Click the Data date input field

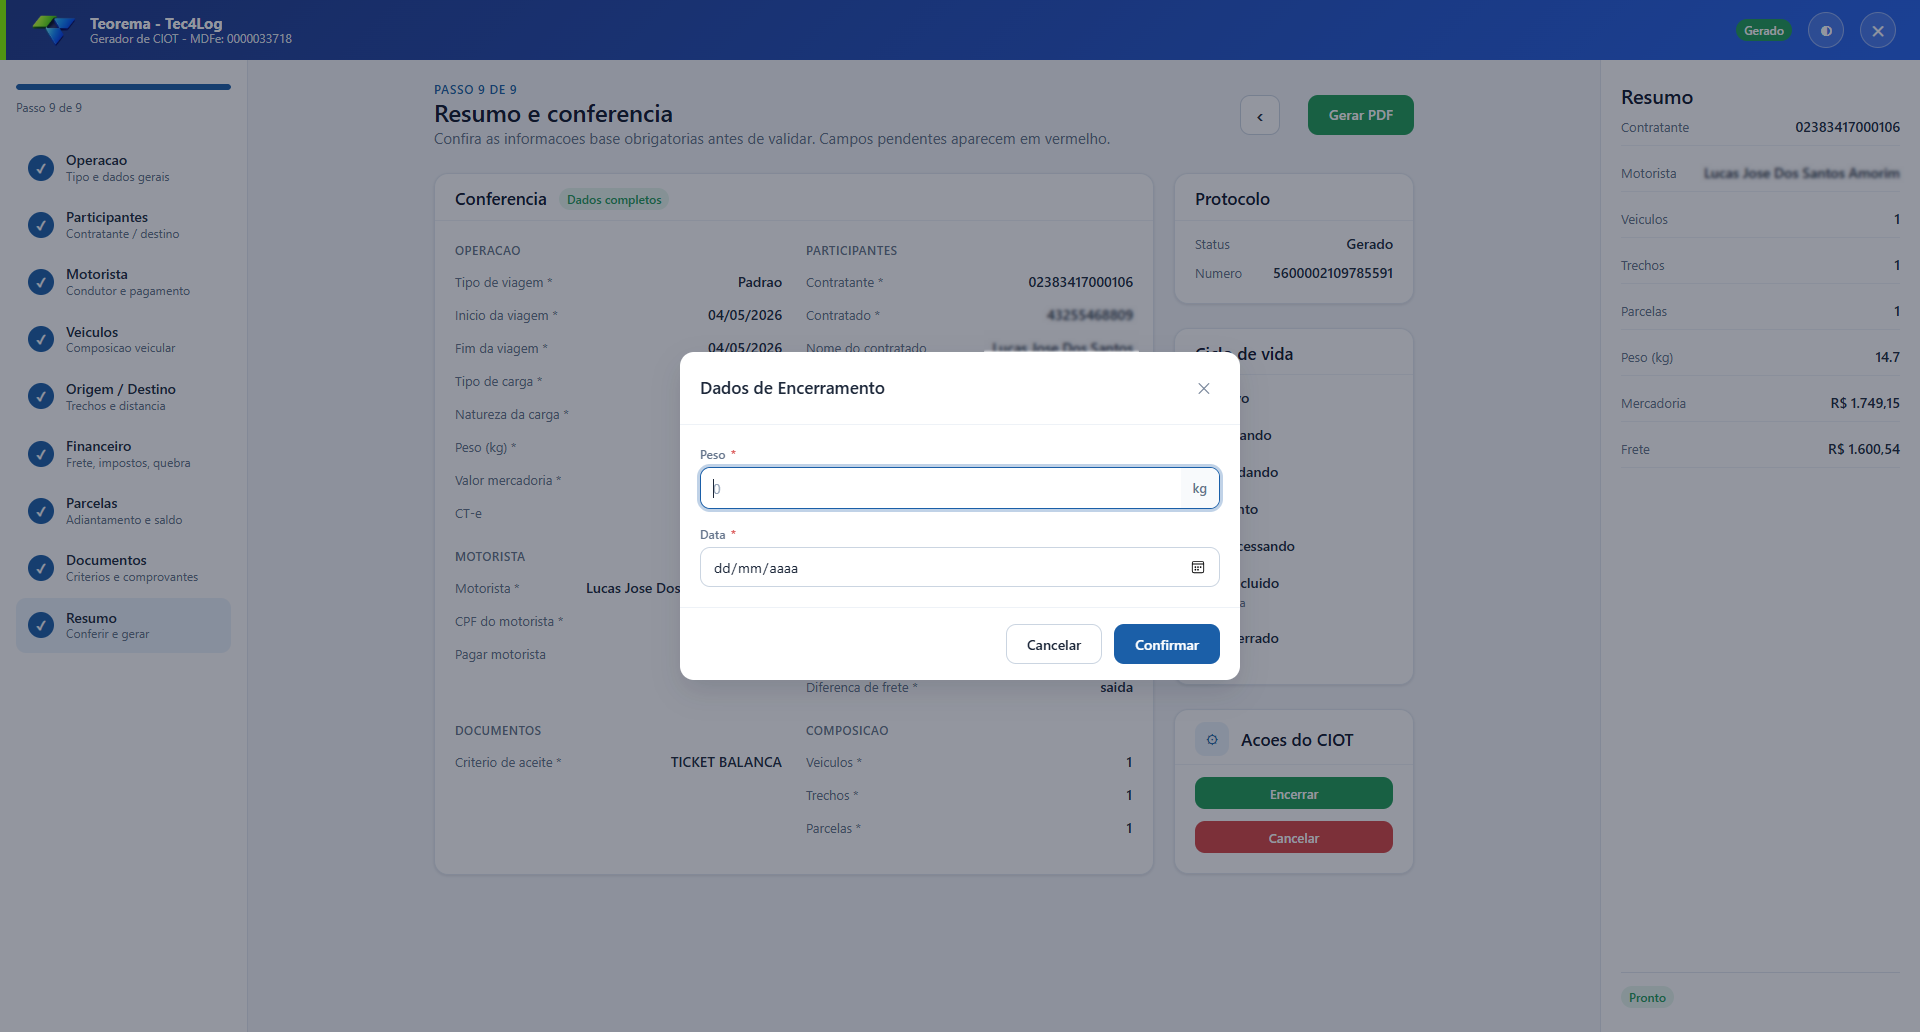point(960,567)
